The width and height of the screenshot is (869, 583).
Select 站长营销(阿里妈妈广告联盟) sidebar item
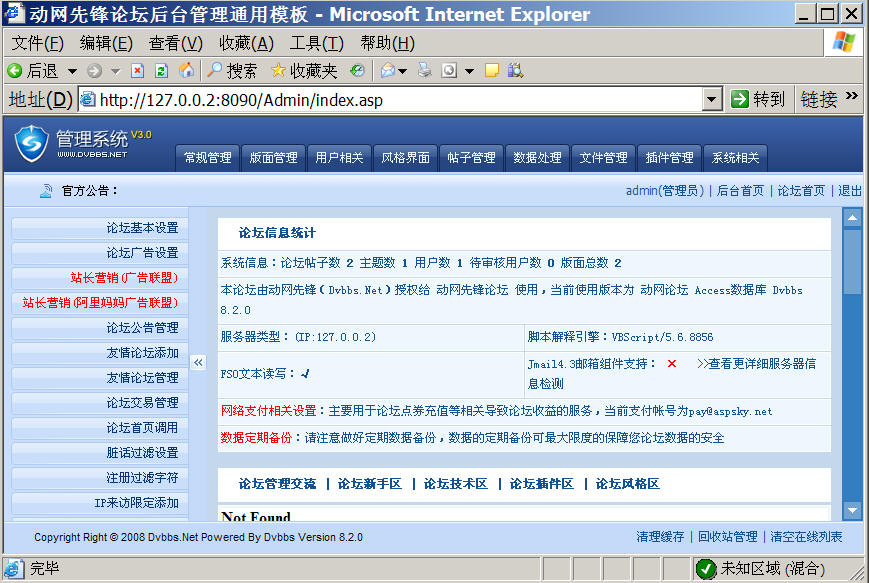coord(100,303)
